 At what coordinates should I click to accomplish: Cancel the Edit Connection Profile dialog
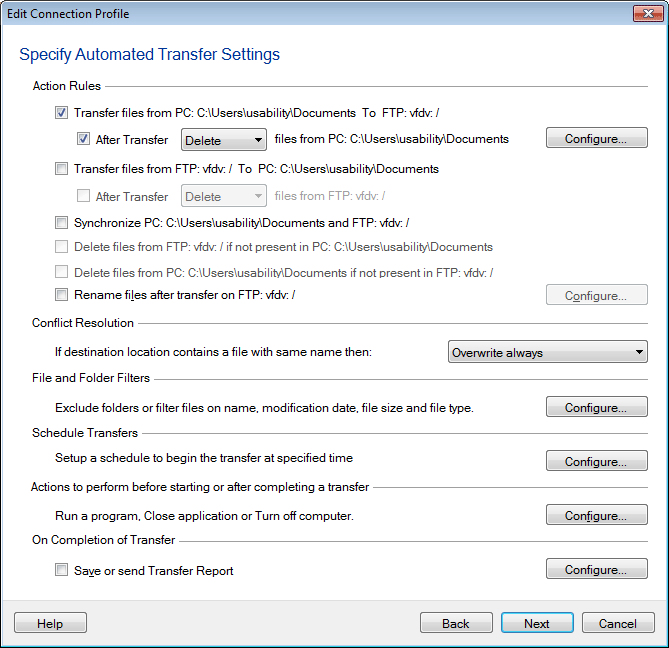point(618,623)
